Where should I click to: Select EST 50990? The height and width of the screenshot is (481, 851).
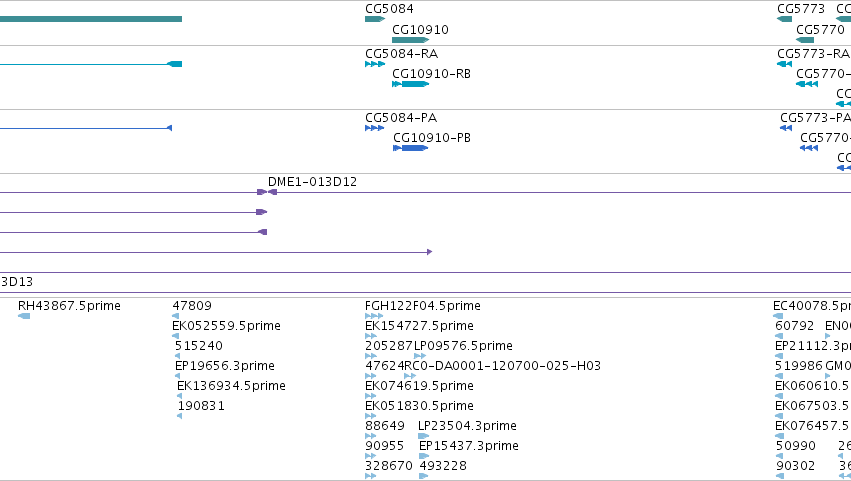(796, 446)
